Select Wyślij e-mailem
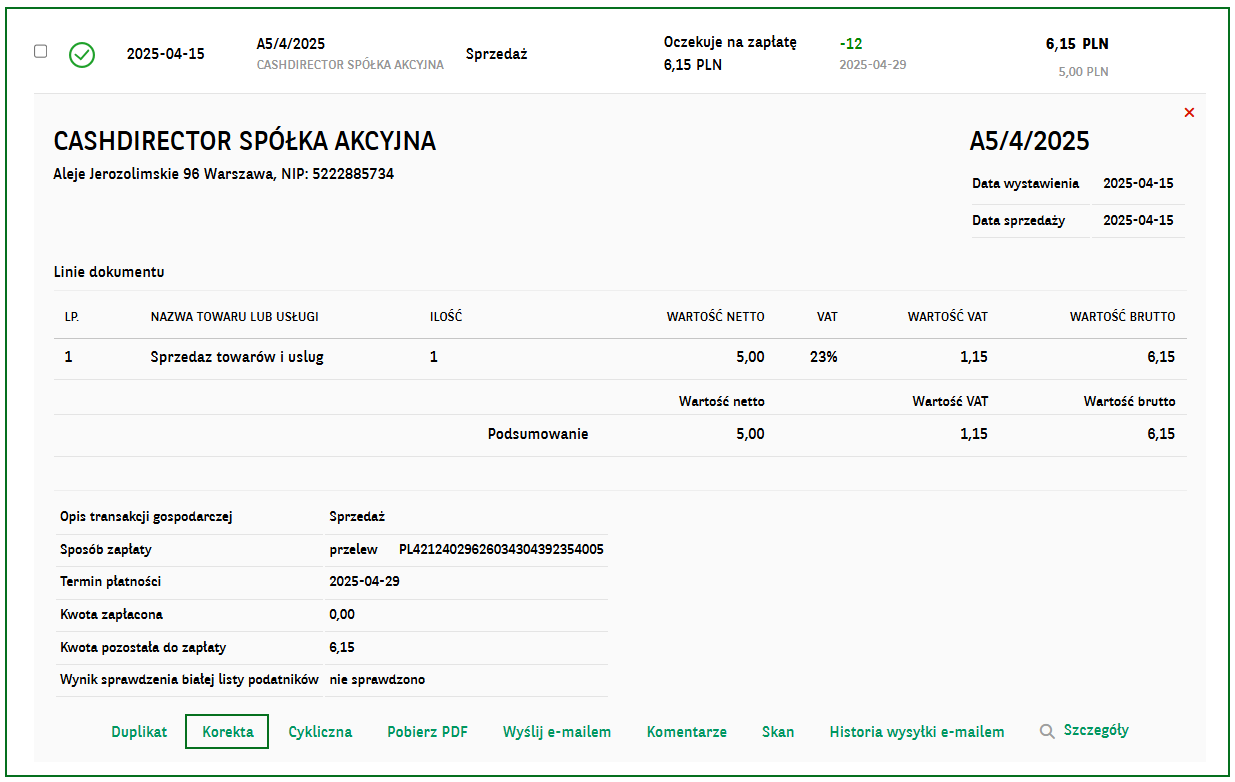Viewport: 1235px width, 782px height. coord(557,732)
